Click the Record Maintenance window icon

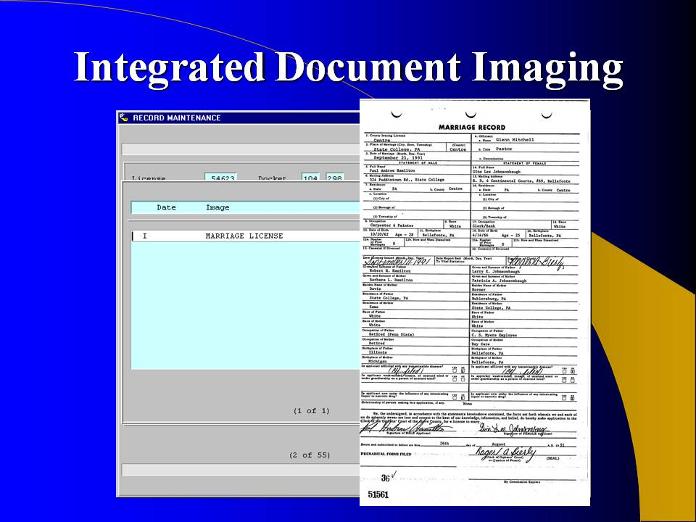[124, 118]
